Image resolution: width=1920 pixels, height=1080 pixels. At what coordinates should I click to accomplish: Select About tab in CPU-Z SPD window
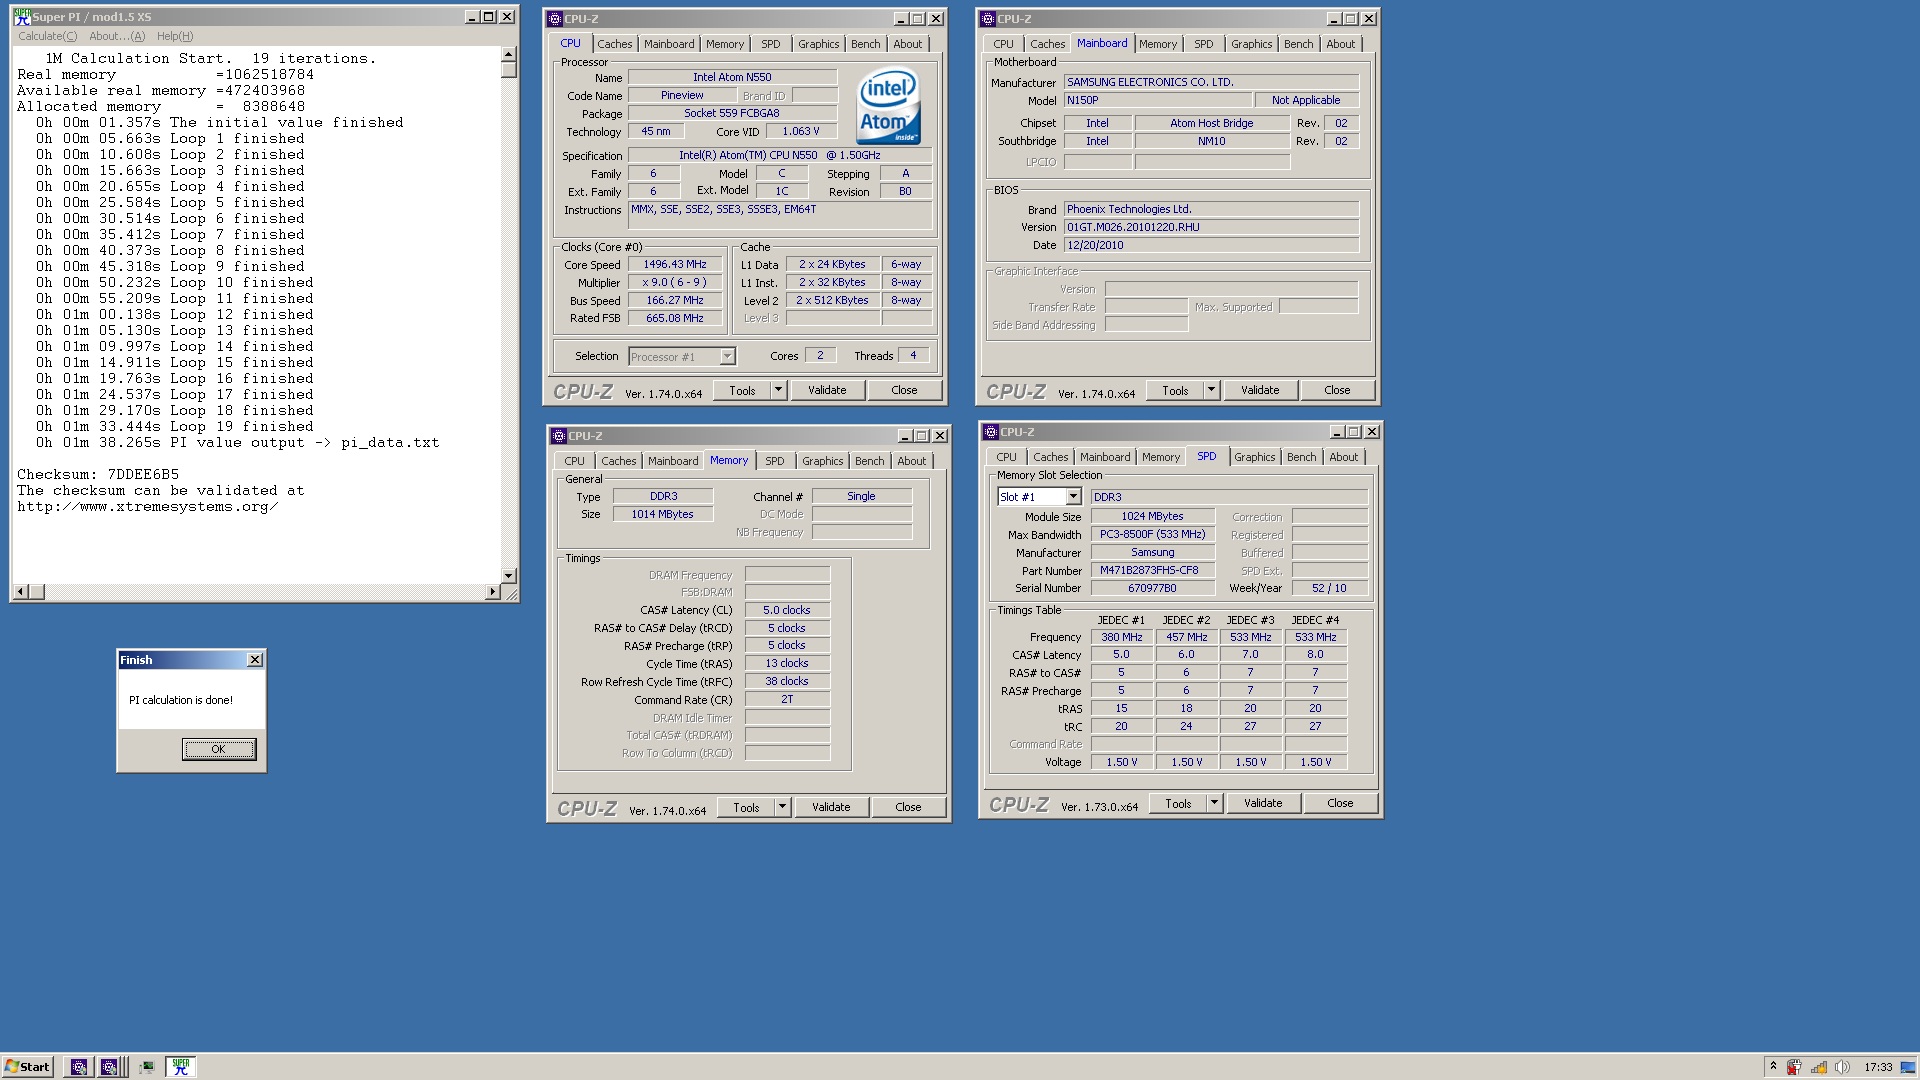(1344, 457)
